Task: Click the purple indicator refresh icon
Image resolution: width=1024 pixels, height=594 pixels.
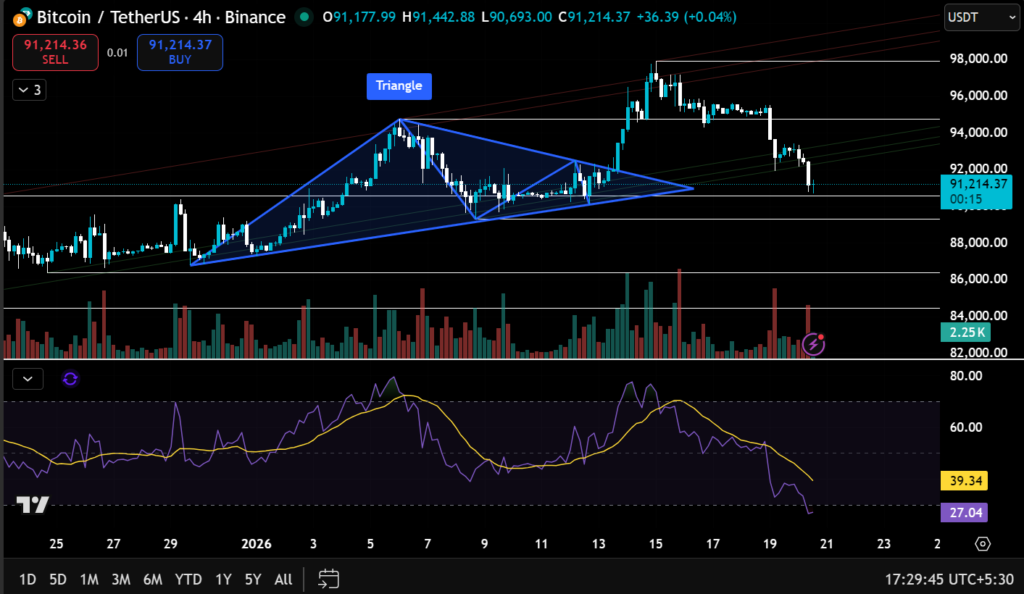Action: 70,378
